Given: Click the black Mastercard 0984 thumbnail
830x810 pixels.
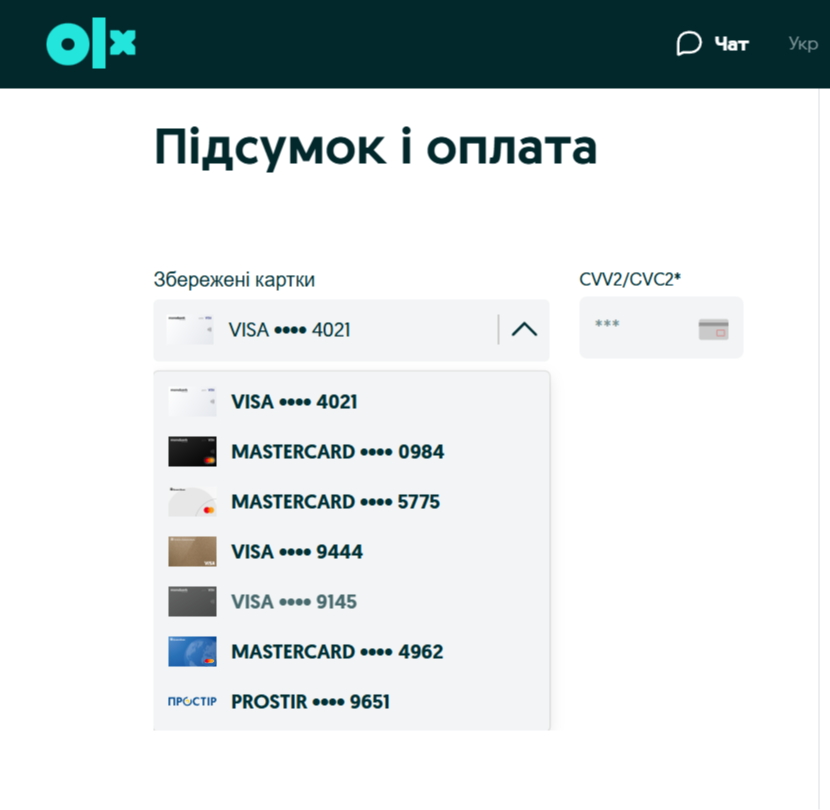Looking at the screenshot, I should [192, 452].
